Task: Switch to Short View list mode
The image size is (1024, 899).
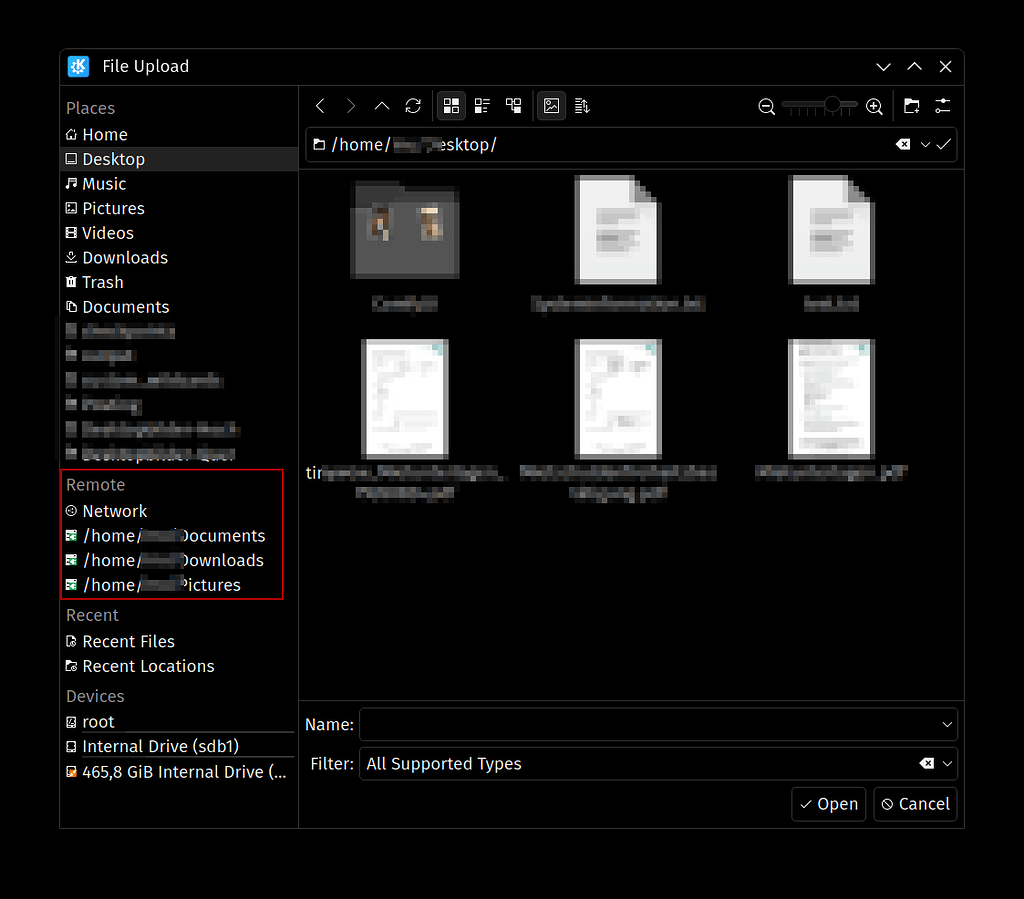Action: [482, 106]
